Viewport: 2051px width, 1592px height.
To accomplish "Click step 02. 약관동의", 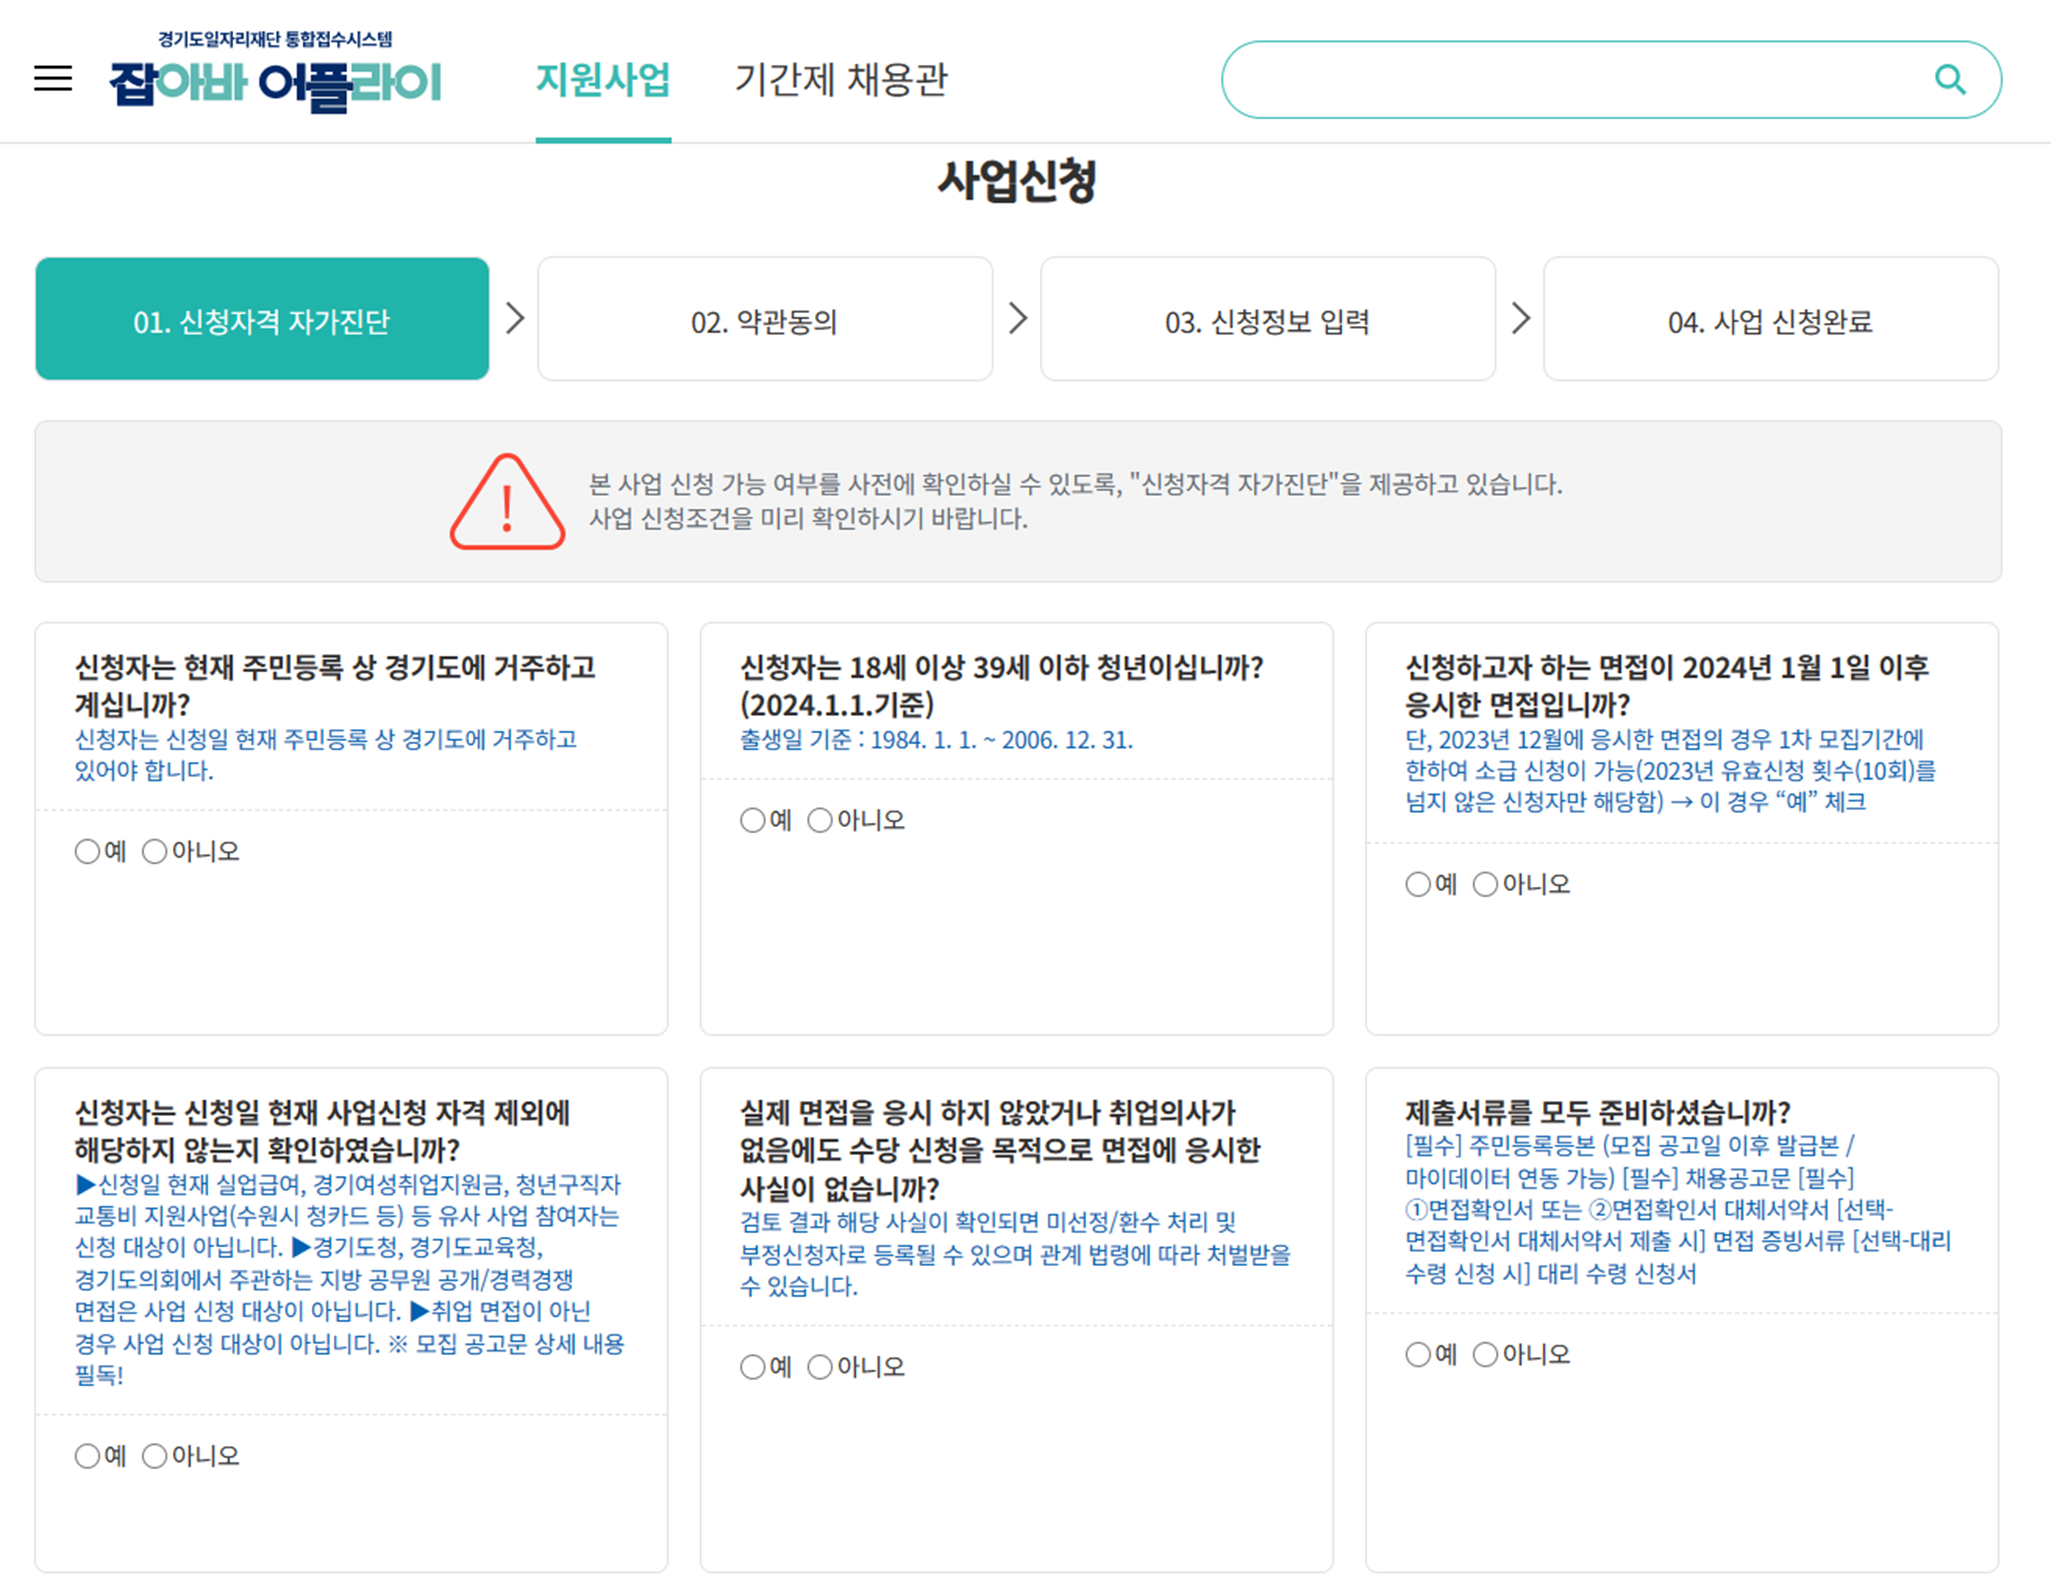I will coord(765,320).
